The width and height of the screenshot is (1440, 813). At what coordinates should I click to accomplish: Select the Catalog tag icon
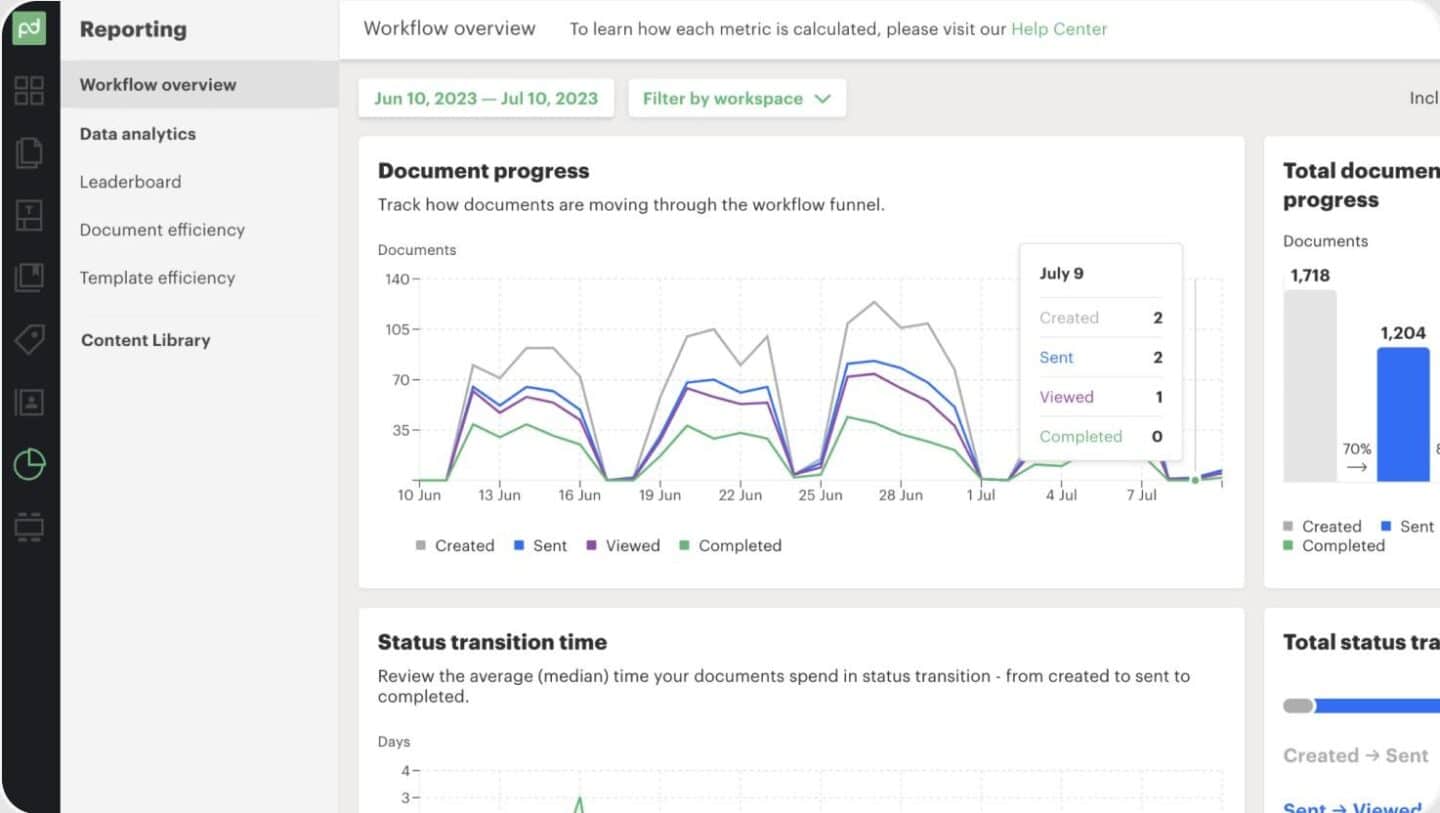point(30,338)
